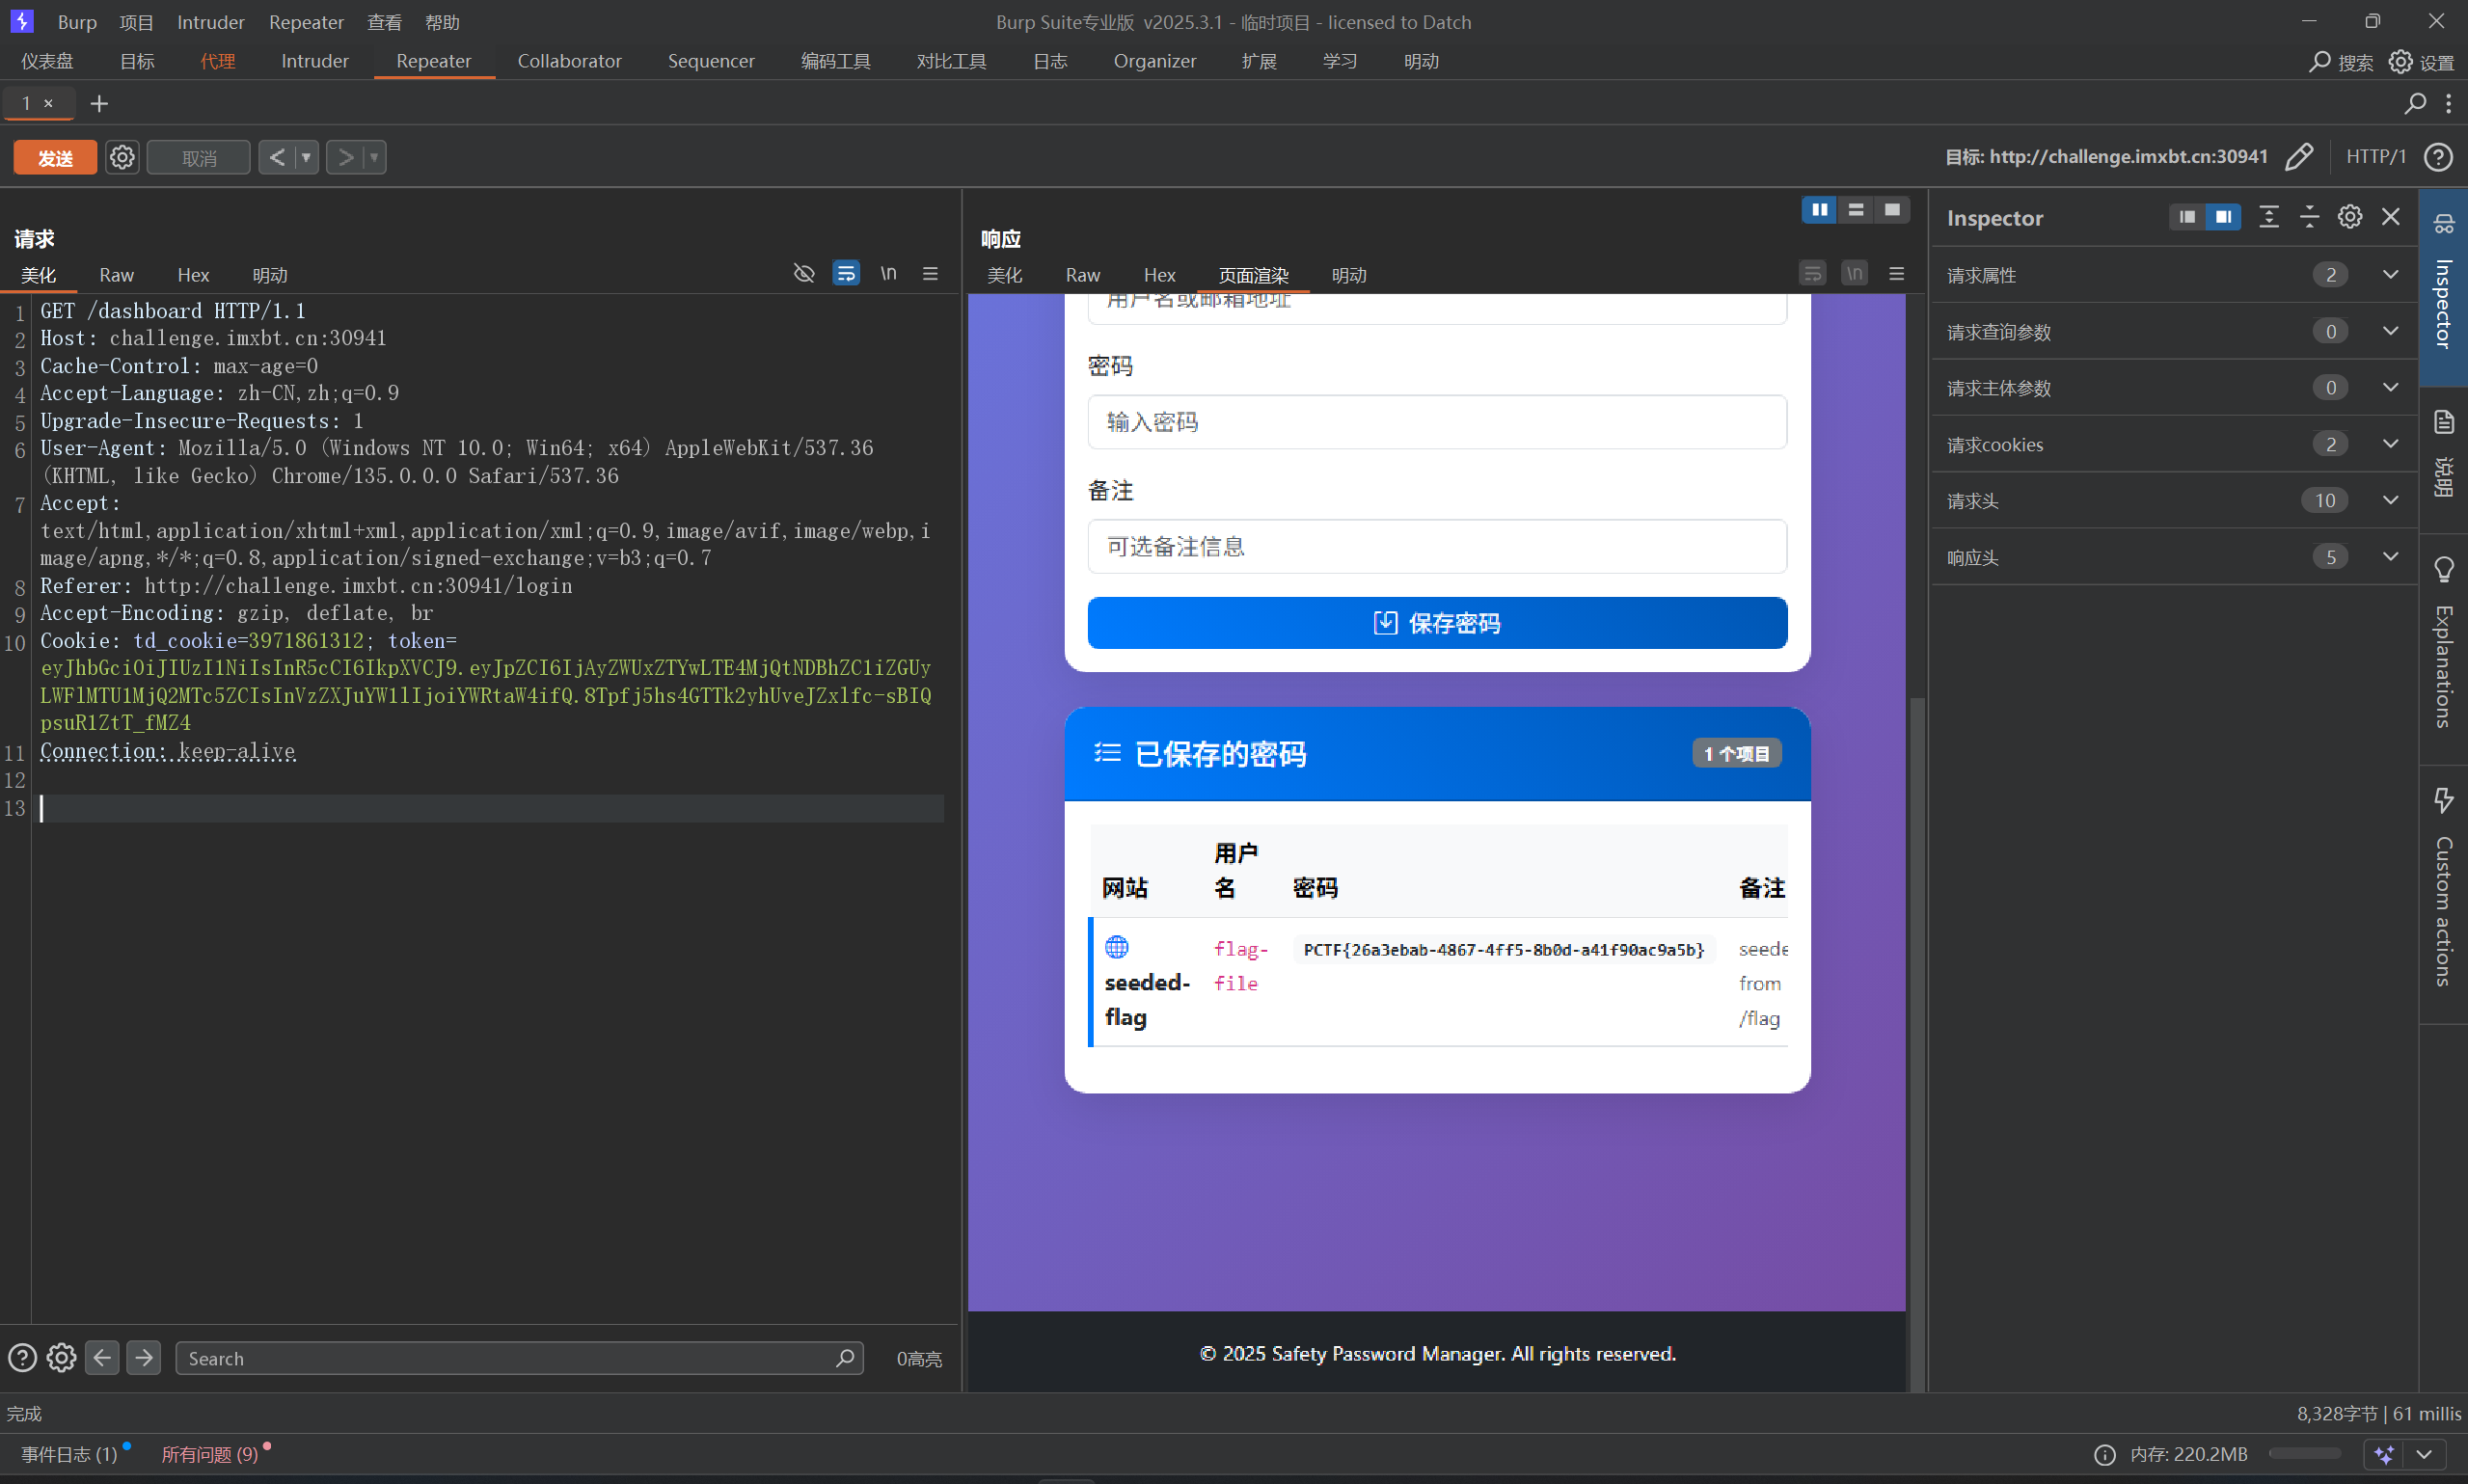Click the 保存密码 button in rendered page
The height and width of the screenshot is (1484, 2468).
point(1436,623)
